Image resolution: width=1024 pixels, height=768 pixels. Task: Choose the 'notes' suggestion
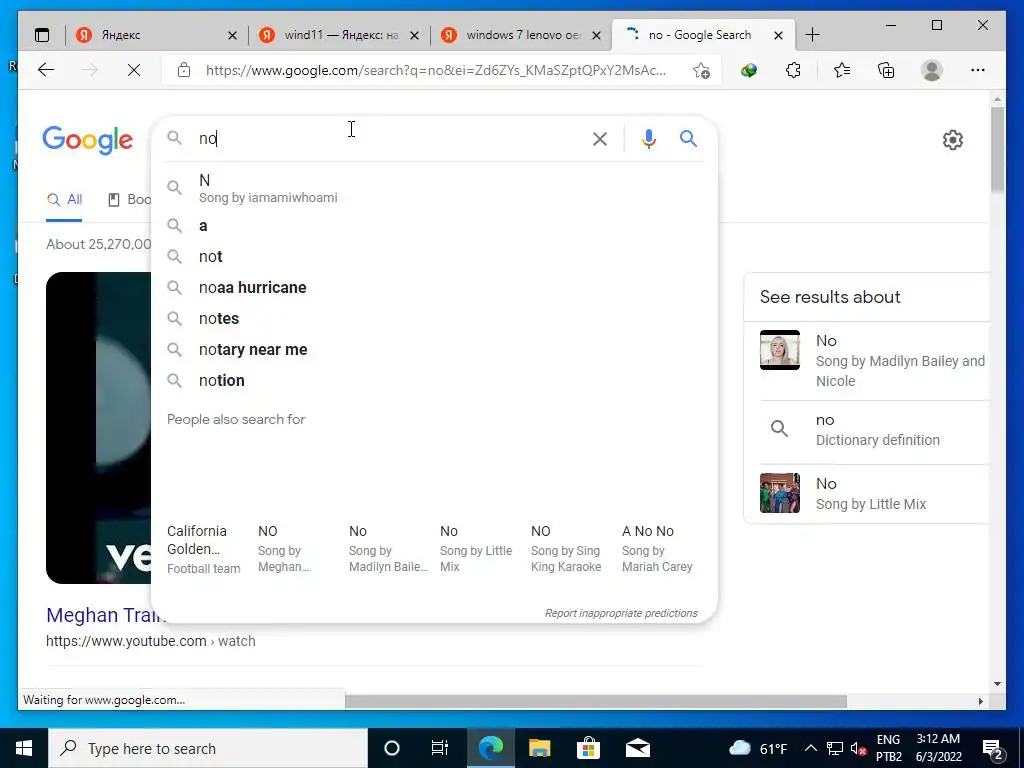[x=434, y=319]
